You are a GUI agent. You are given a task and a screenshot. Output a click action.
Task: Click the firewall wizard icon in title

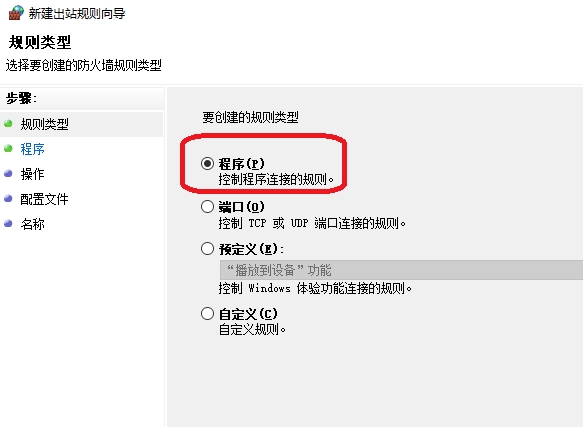(16, 13)
